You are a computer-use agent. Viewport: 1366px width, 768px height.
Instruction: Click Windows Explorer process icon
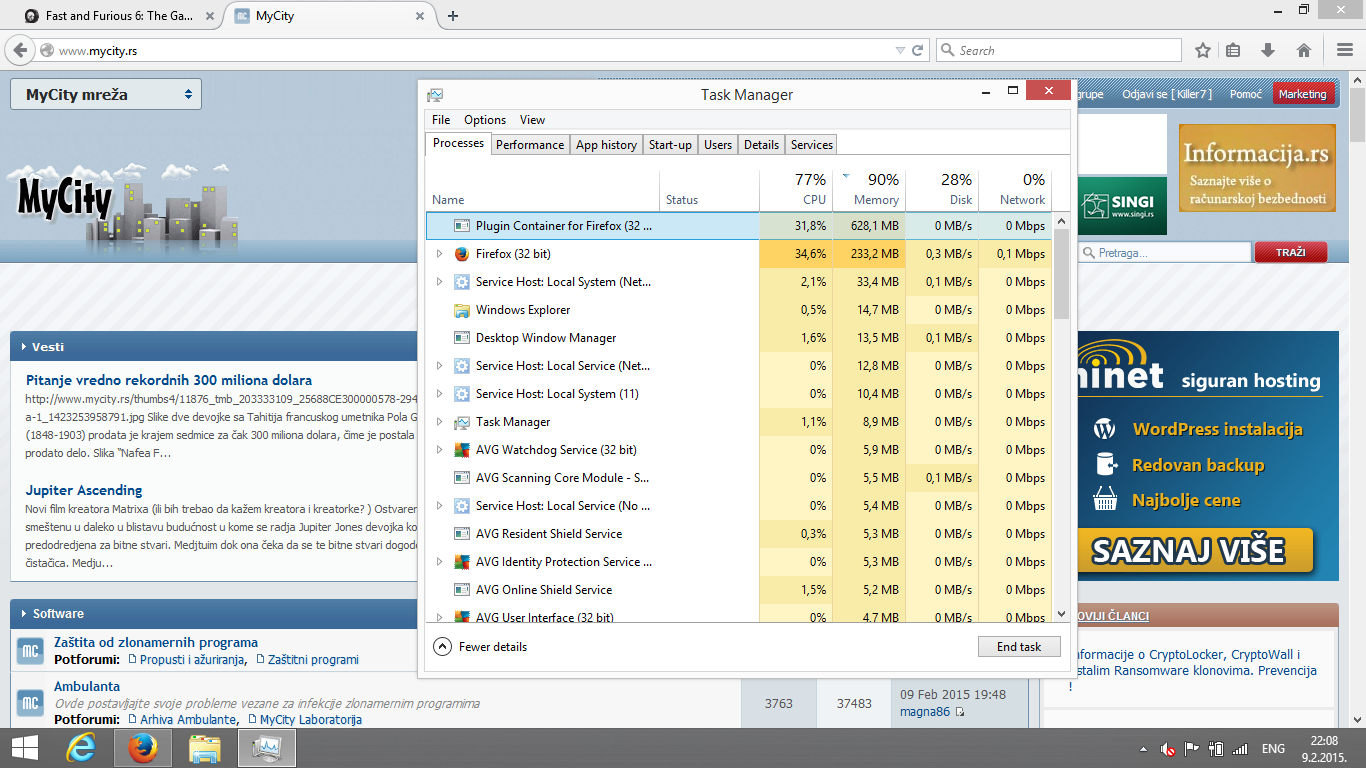point(462,310)
